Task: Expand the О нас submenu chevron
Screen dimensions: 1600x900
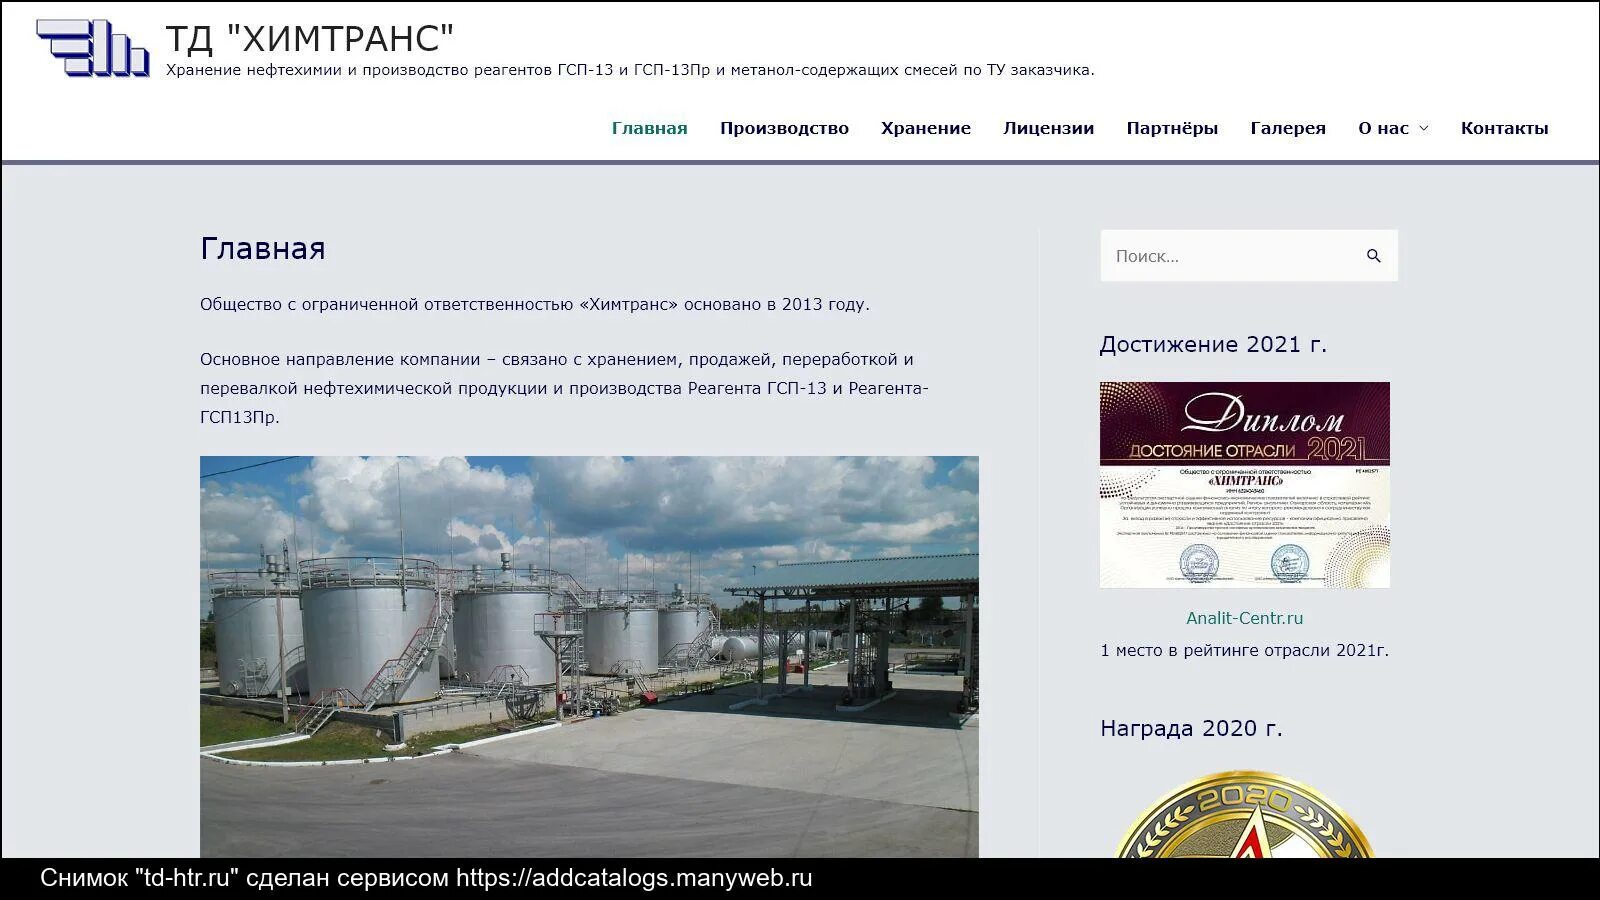Action: pyautogui.click(x=1424, y=128)
